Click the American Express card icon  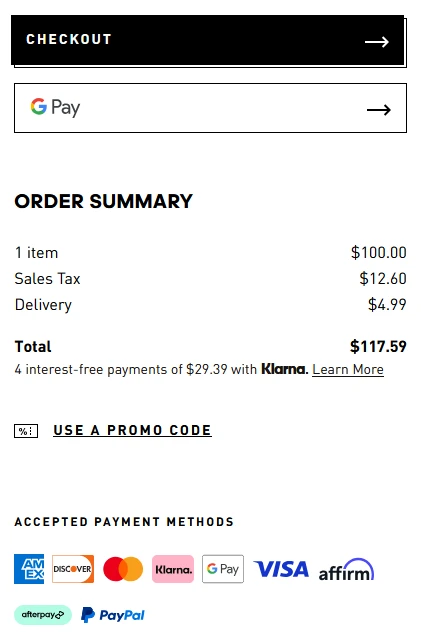pyautogui.click(x=29, y=569)
